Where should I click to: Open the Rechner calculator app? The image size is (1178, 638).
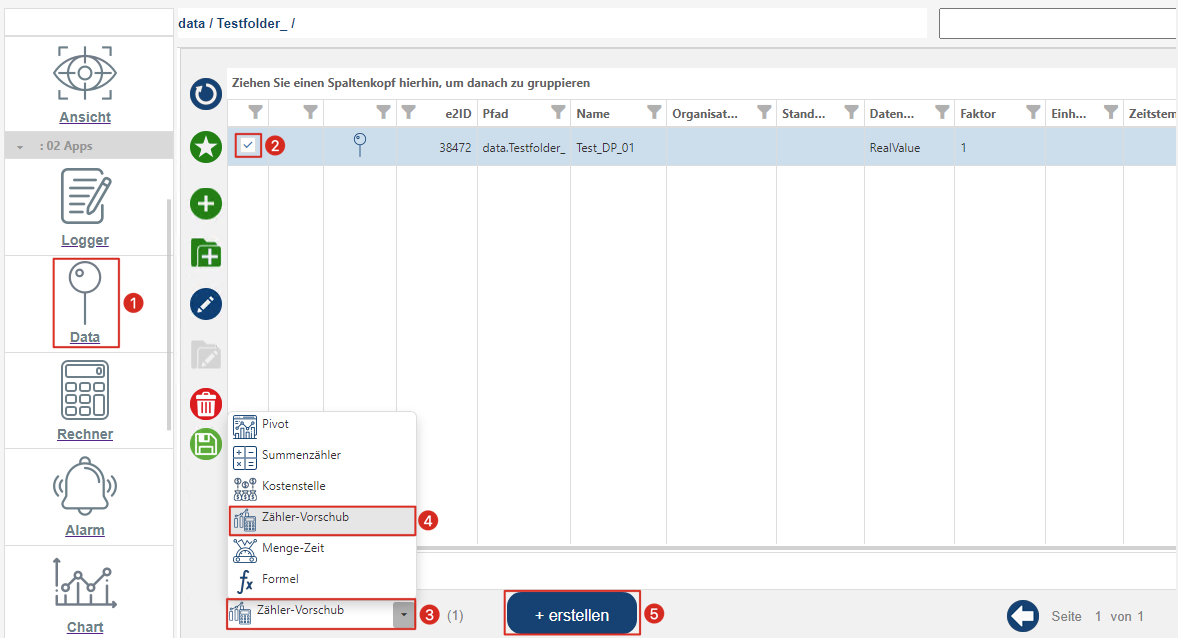click(x=85, y=400)
